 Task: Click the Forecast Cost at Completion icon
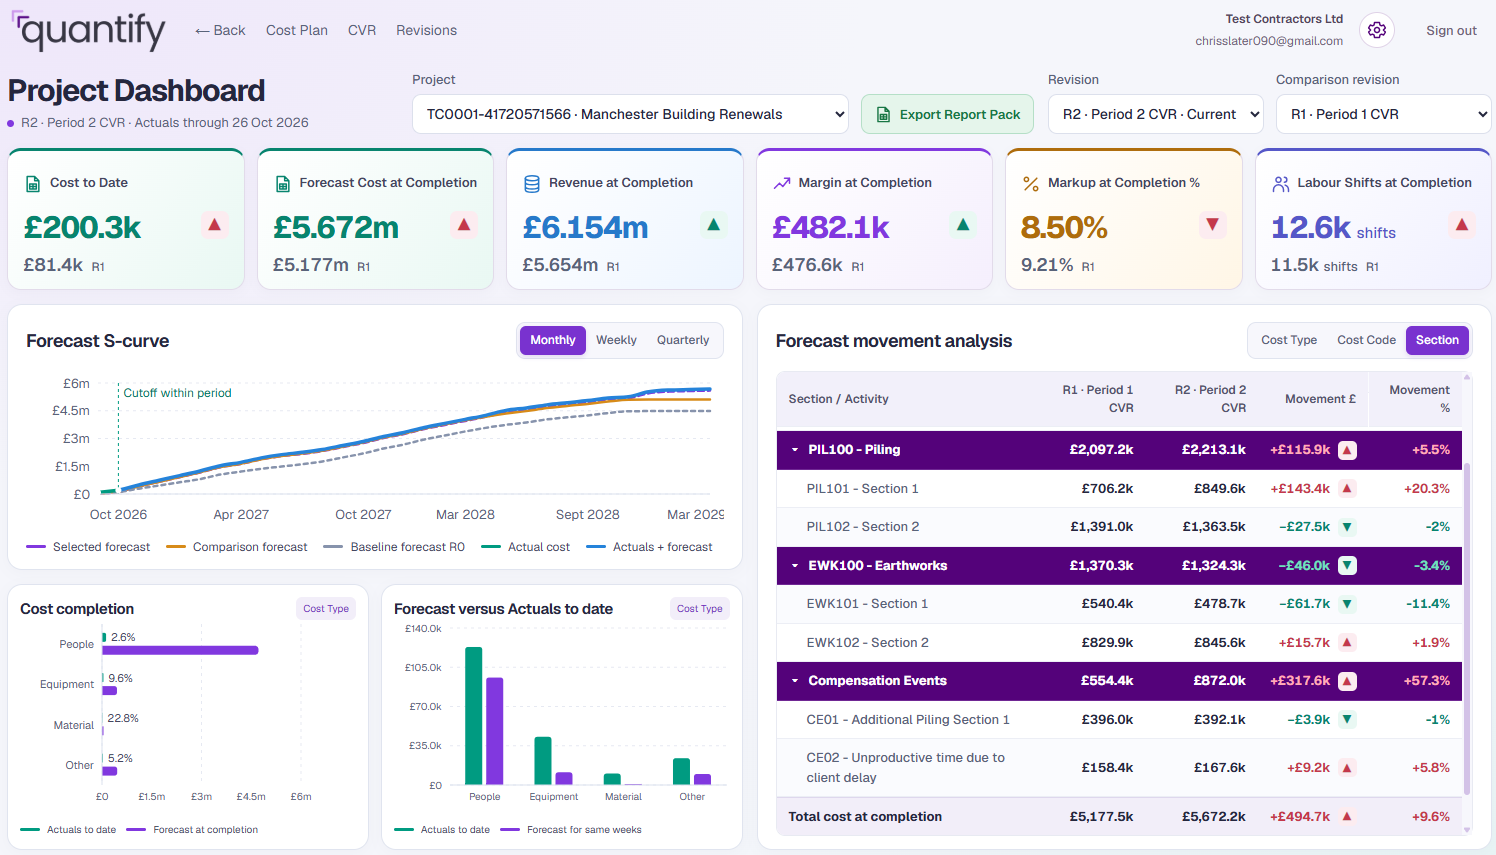pyautogui.click(x=282, y=183)
